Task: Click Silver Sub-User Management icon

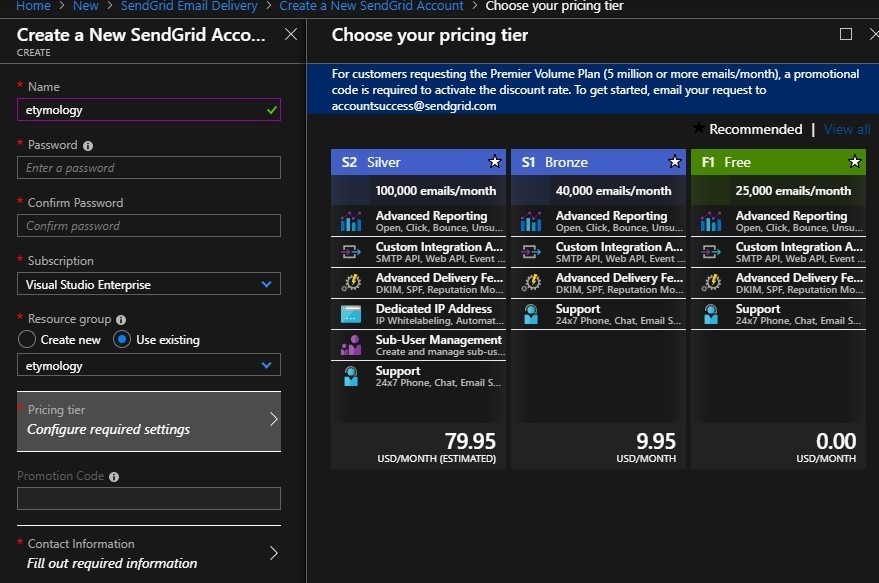Action: pyautogui.click(x=351, y=345)
